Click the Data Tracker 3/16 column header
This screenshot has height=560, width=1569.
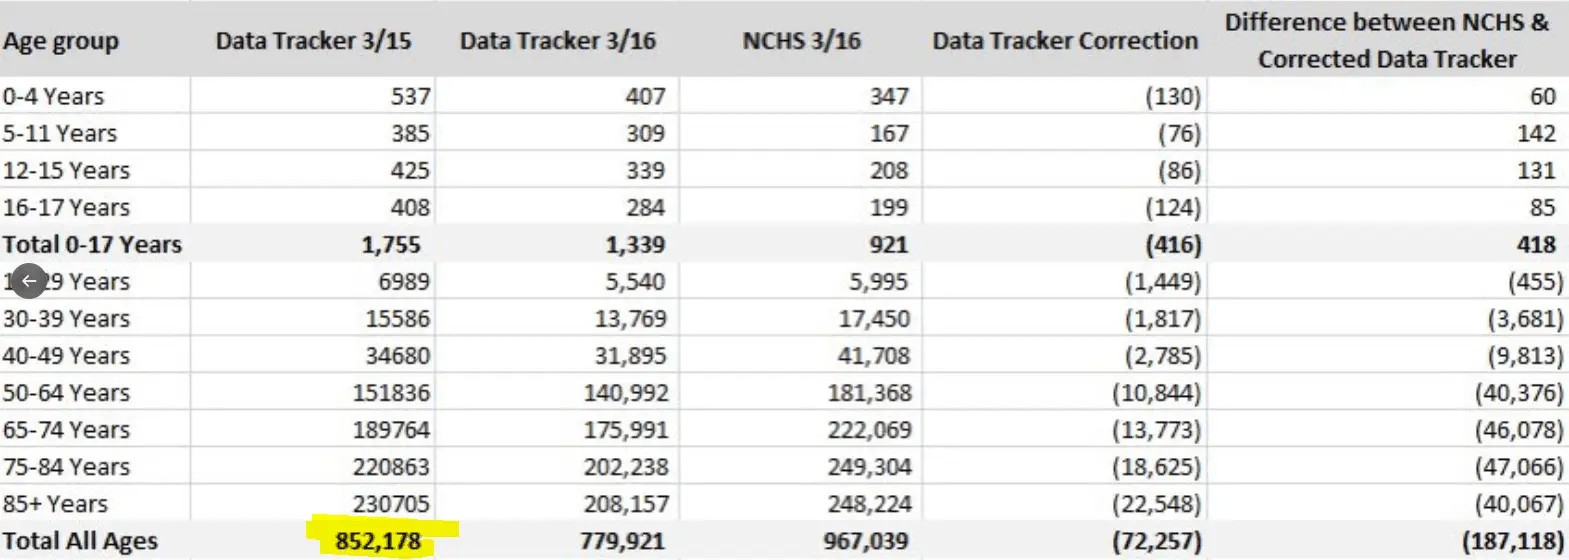click(558, 41)
